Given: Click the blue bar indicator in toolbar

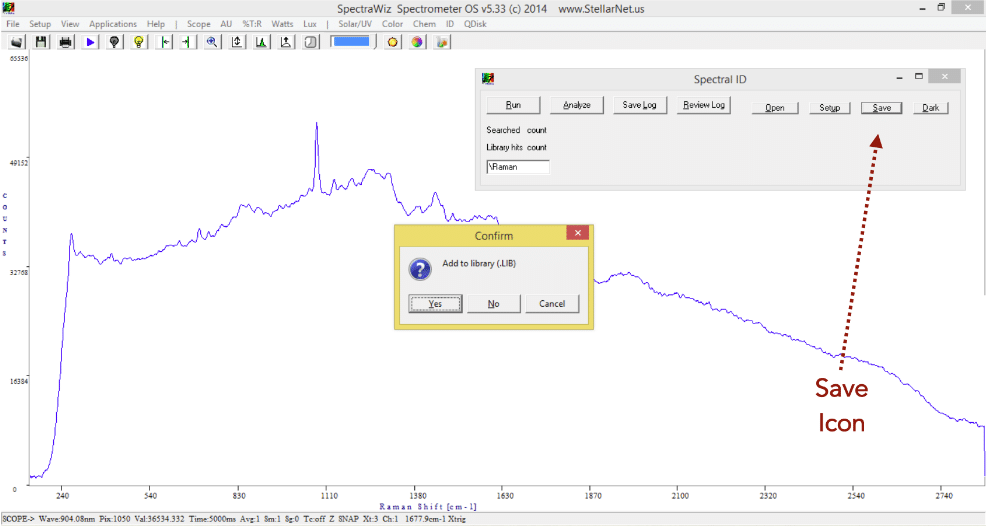Looking at the screenshot, I should (351, 42).
